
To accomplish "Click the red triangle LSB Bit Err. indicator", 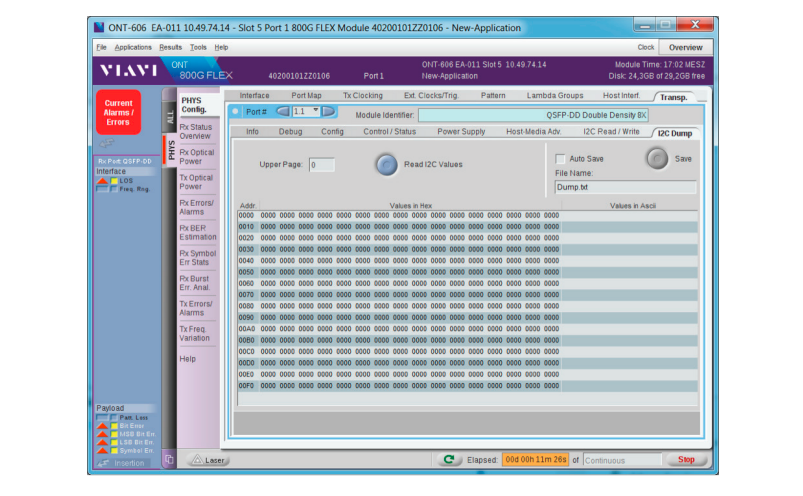I will coord(102,442).
